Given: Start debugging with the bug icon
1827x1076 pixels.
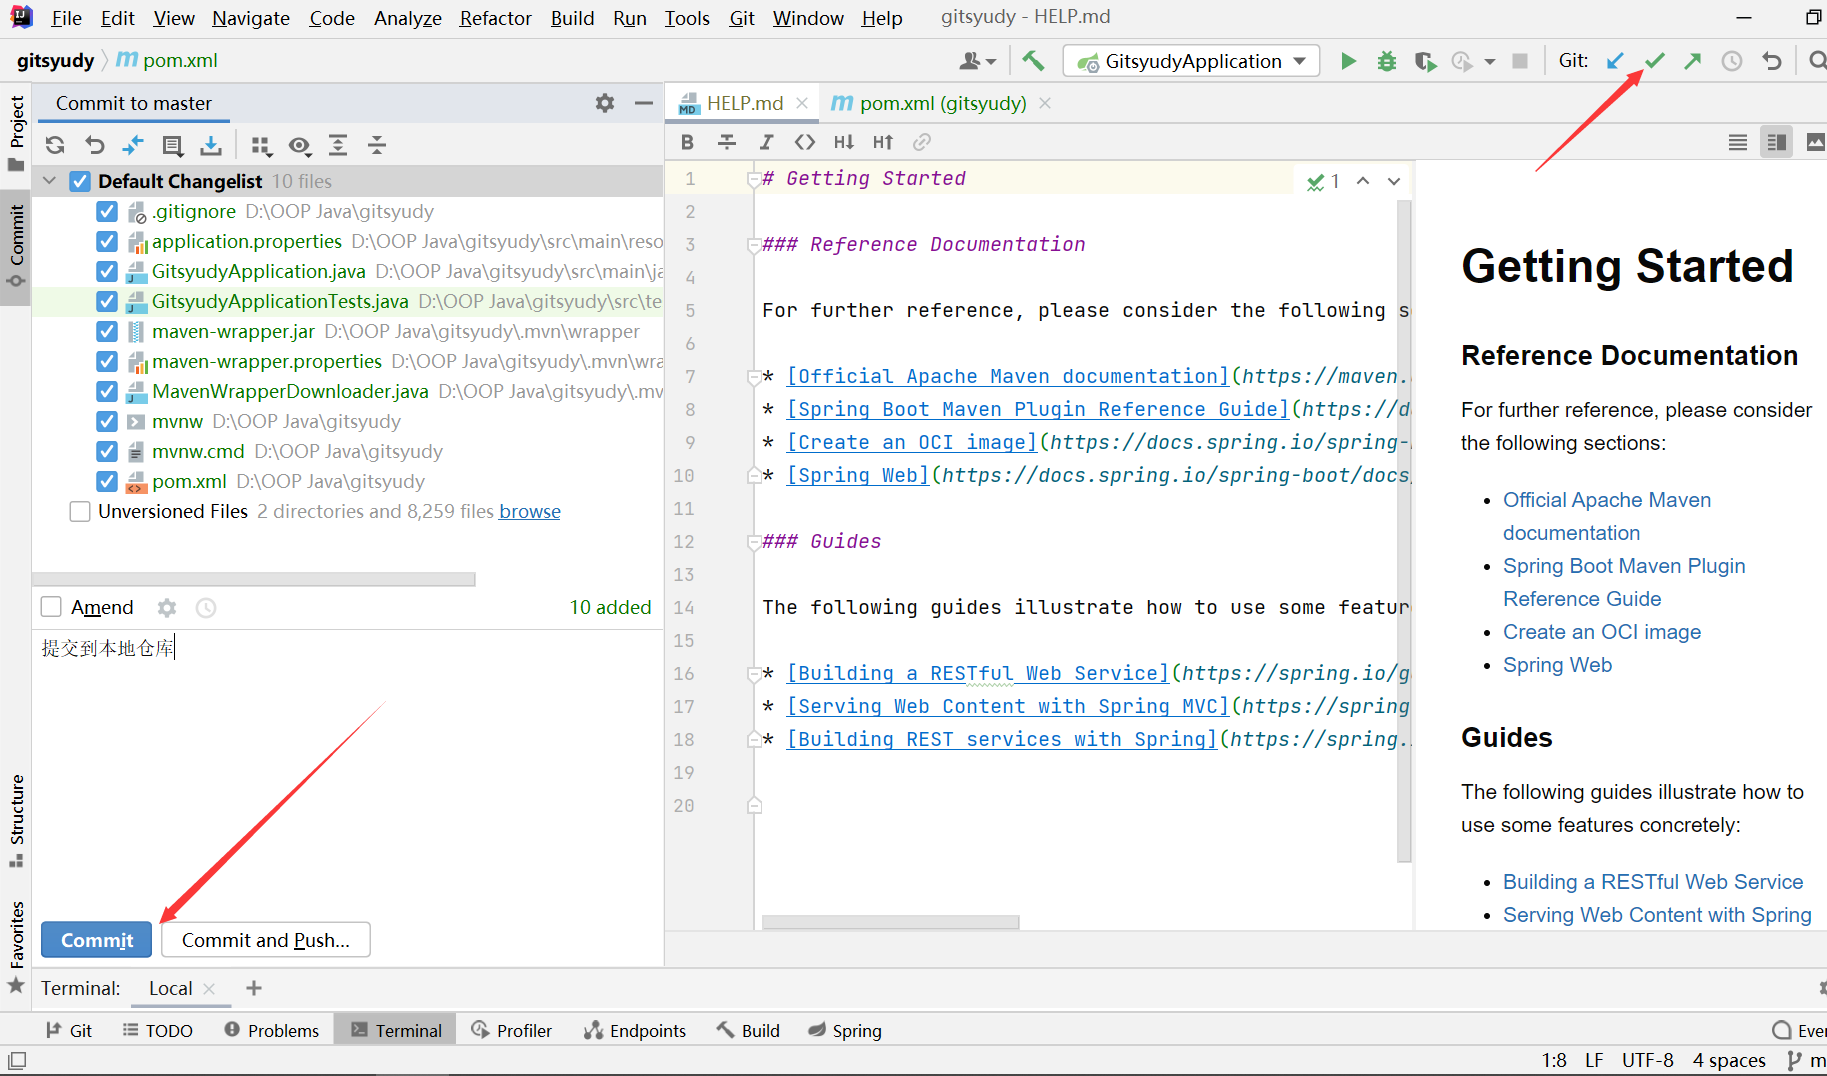Looking at the screenshot, I should 1386,61.
